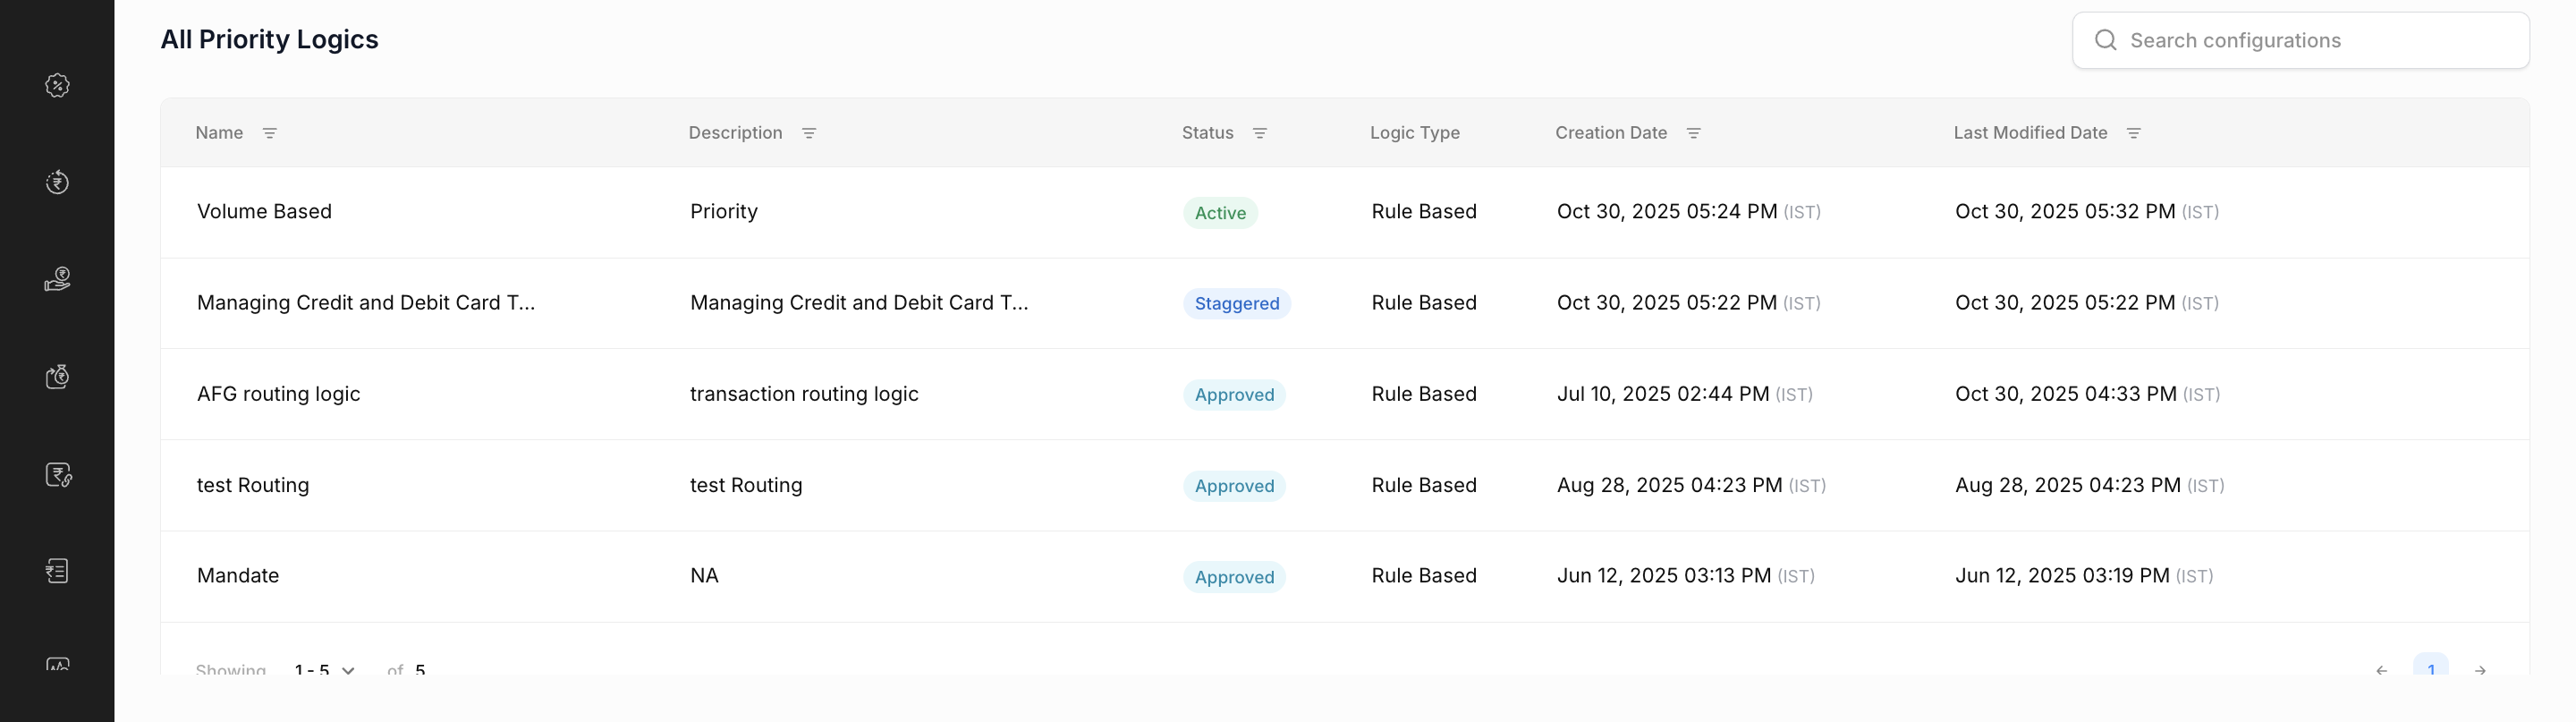Click the rupee invoice list sidebar icon

click(57, 571)
